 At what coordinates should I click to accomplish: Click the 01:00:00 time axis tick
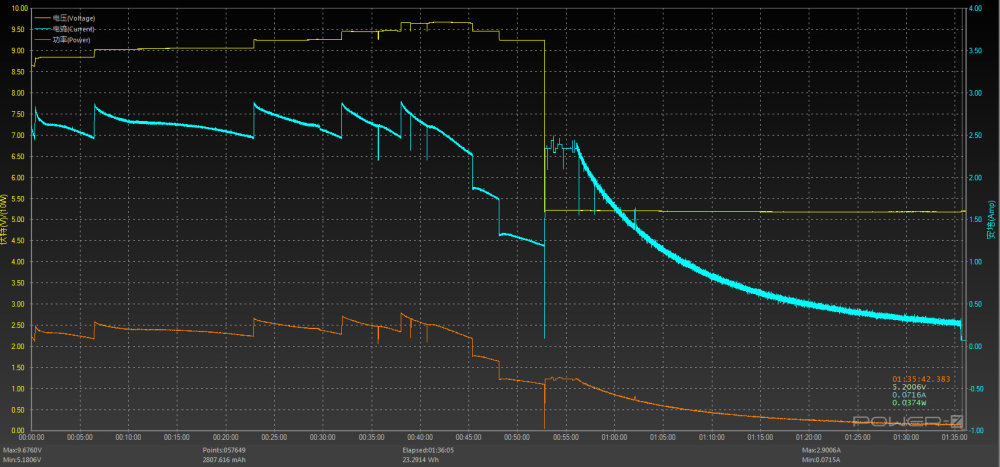614,437
